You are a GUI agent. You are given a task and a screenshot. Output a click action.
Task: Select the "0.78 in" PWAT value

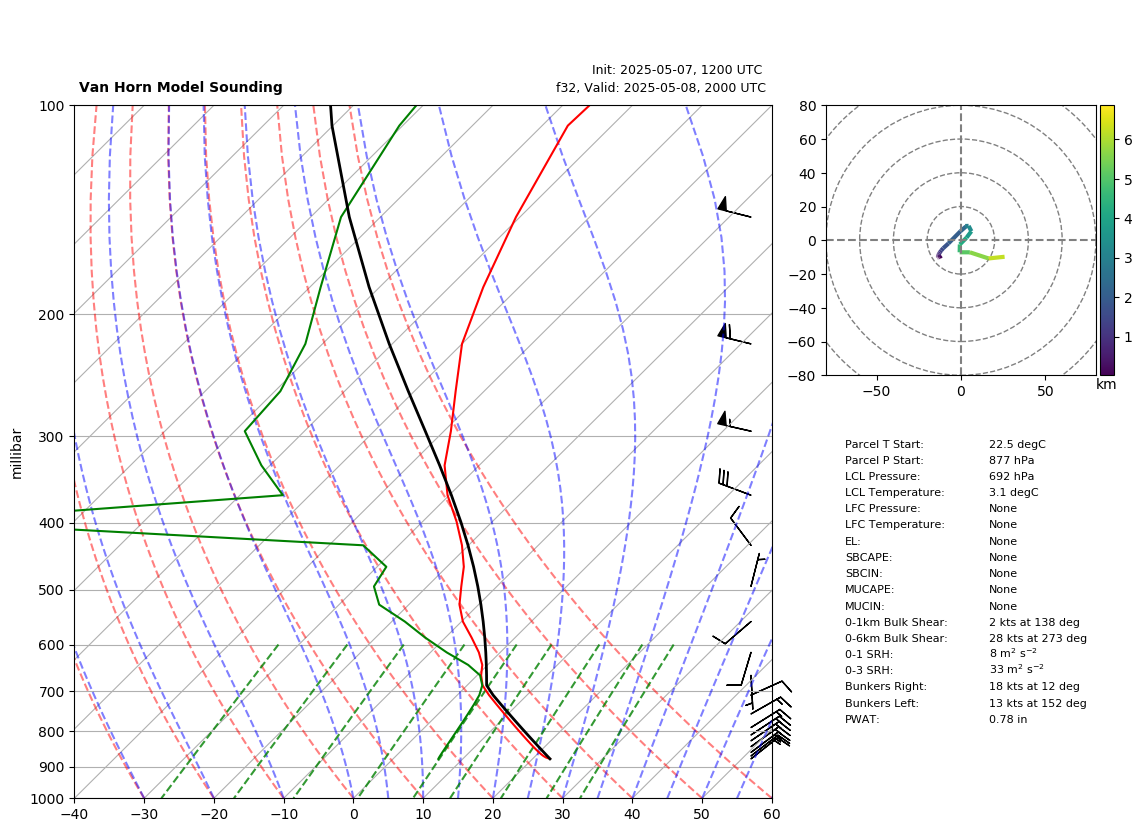pyautogui.click(x=1008, y=720)
